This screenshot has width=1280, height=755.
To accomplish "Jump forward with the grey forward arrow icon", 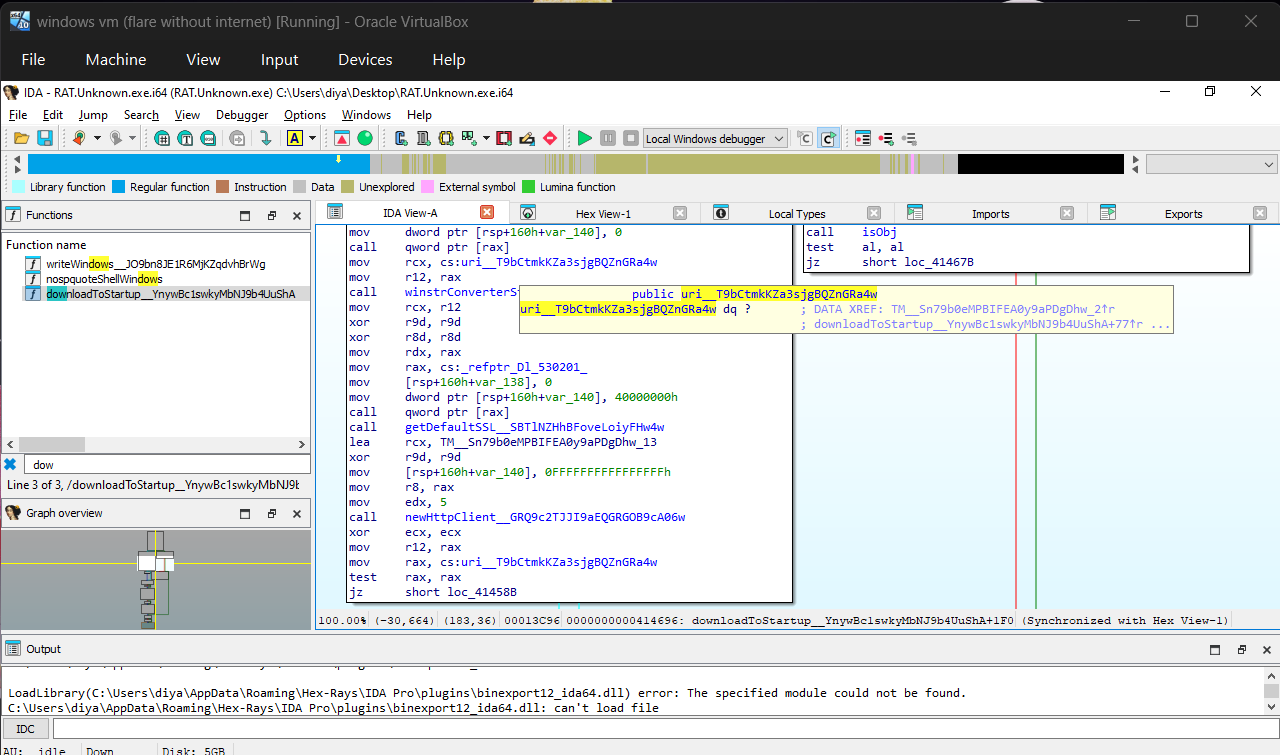I will (116, 138).
